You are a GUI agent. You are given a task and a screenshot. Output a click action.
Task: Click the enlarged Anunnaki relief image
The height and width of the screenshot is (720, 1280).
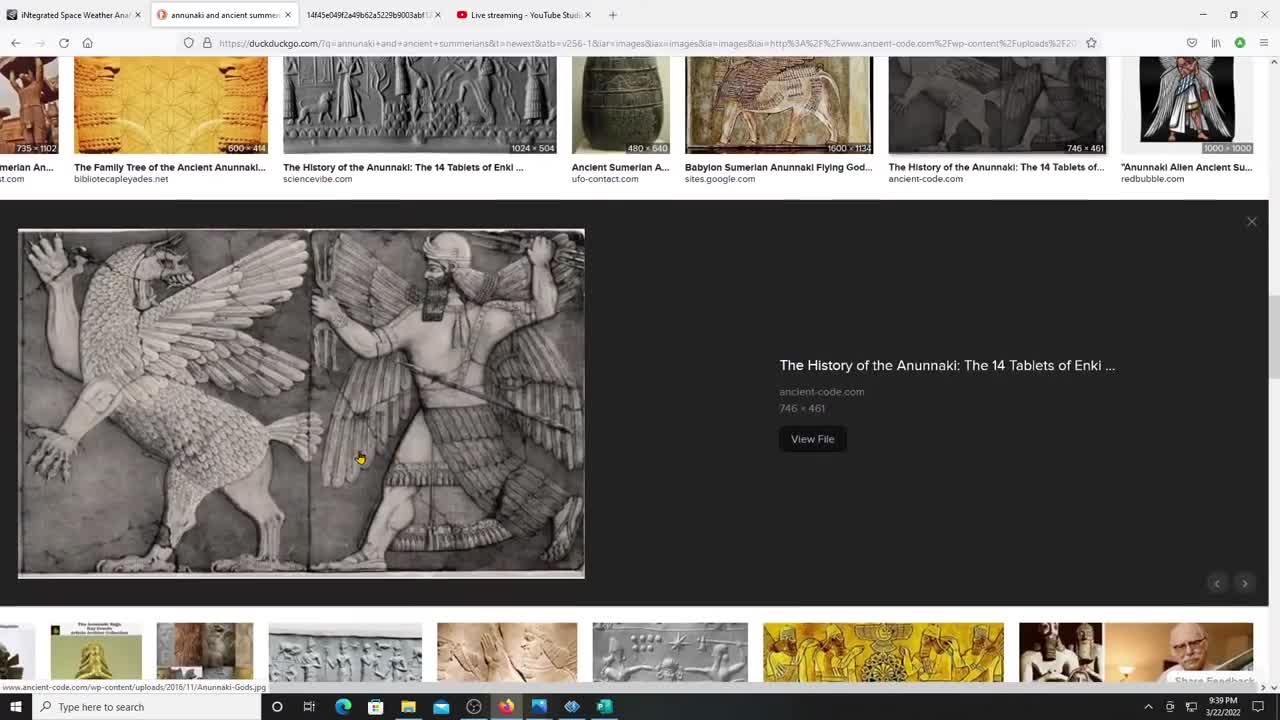301,404
